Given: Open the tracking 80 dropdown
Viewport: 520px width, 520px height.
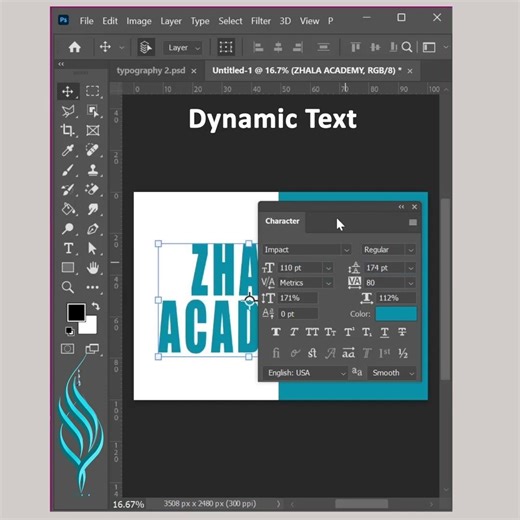Looking at the screenshot, I should [411, 283].
